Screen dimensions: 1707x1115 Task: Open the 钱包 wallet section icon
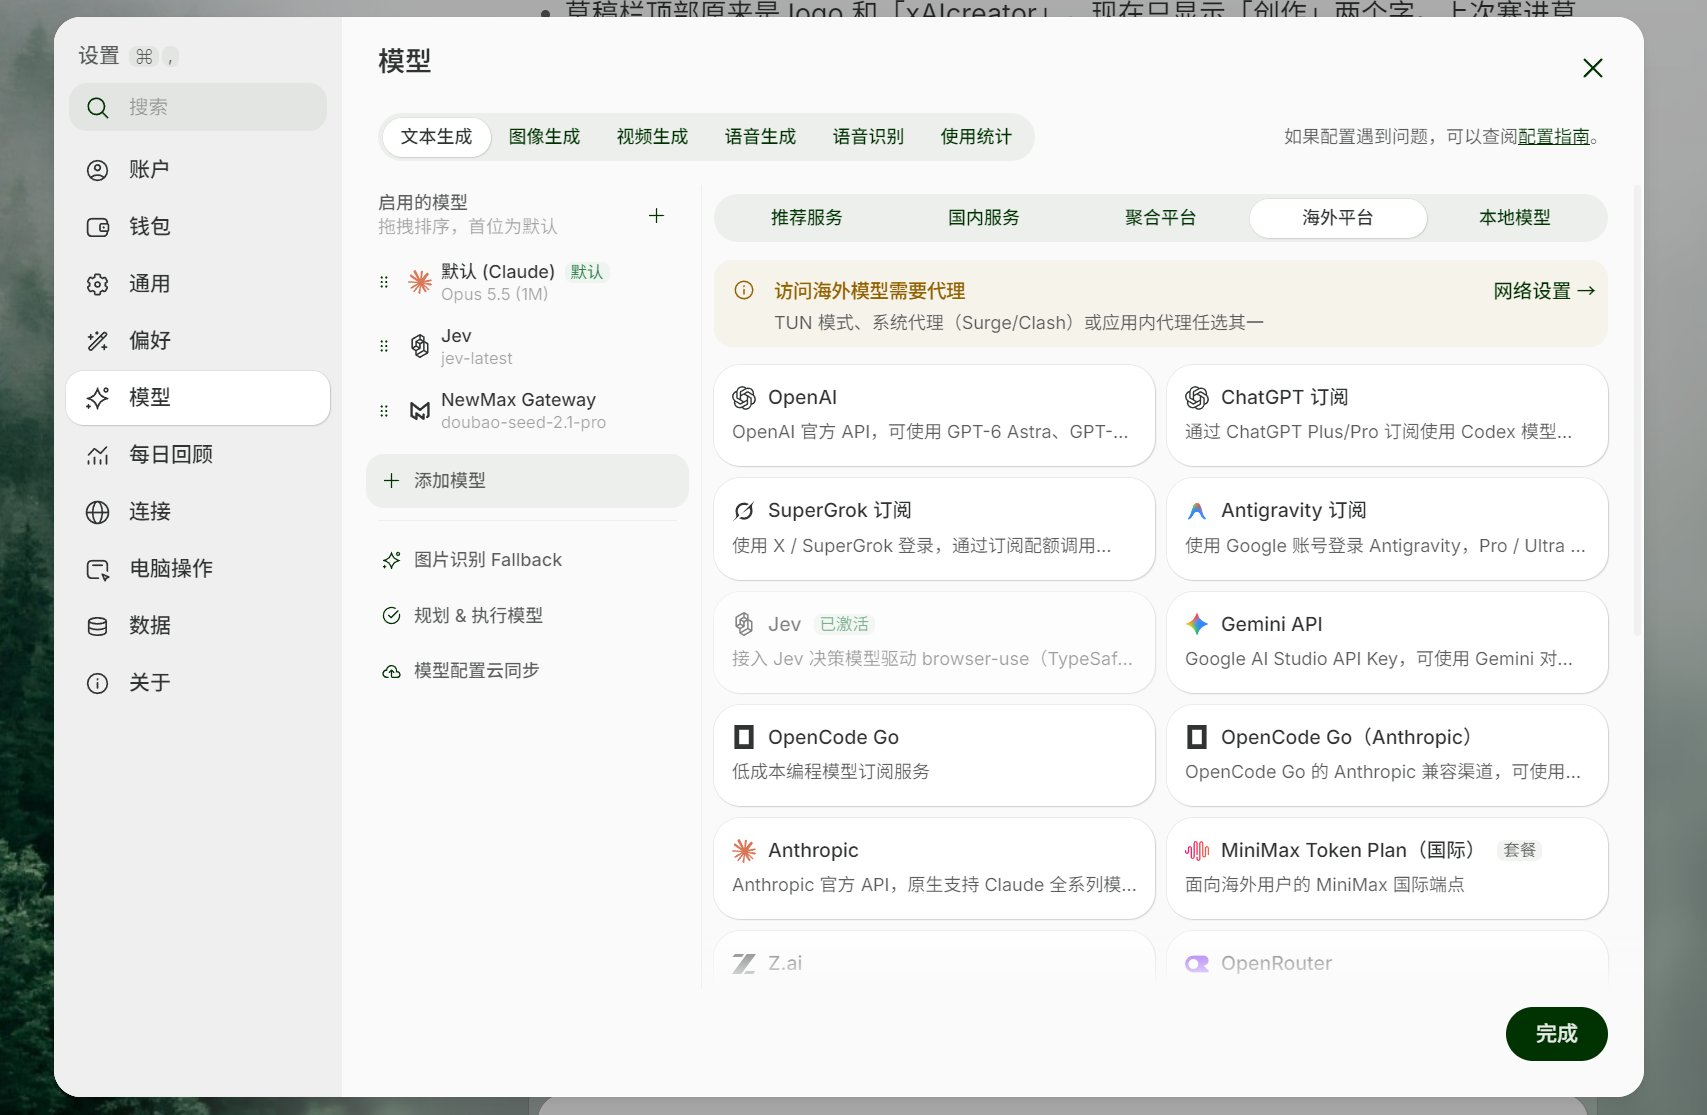(97, 227)
